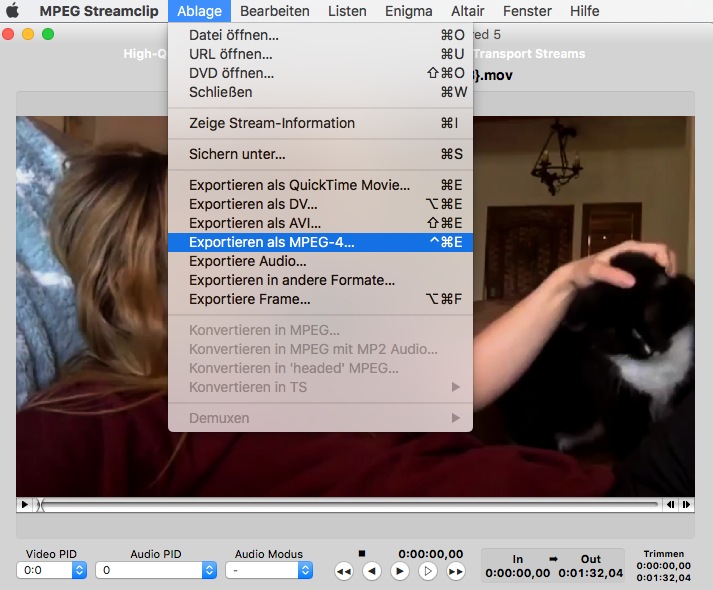
Task: Open the MPEG Streamclip application menu
Action: coord(99,10)
